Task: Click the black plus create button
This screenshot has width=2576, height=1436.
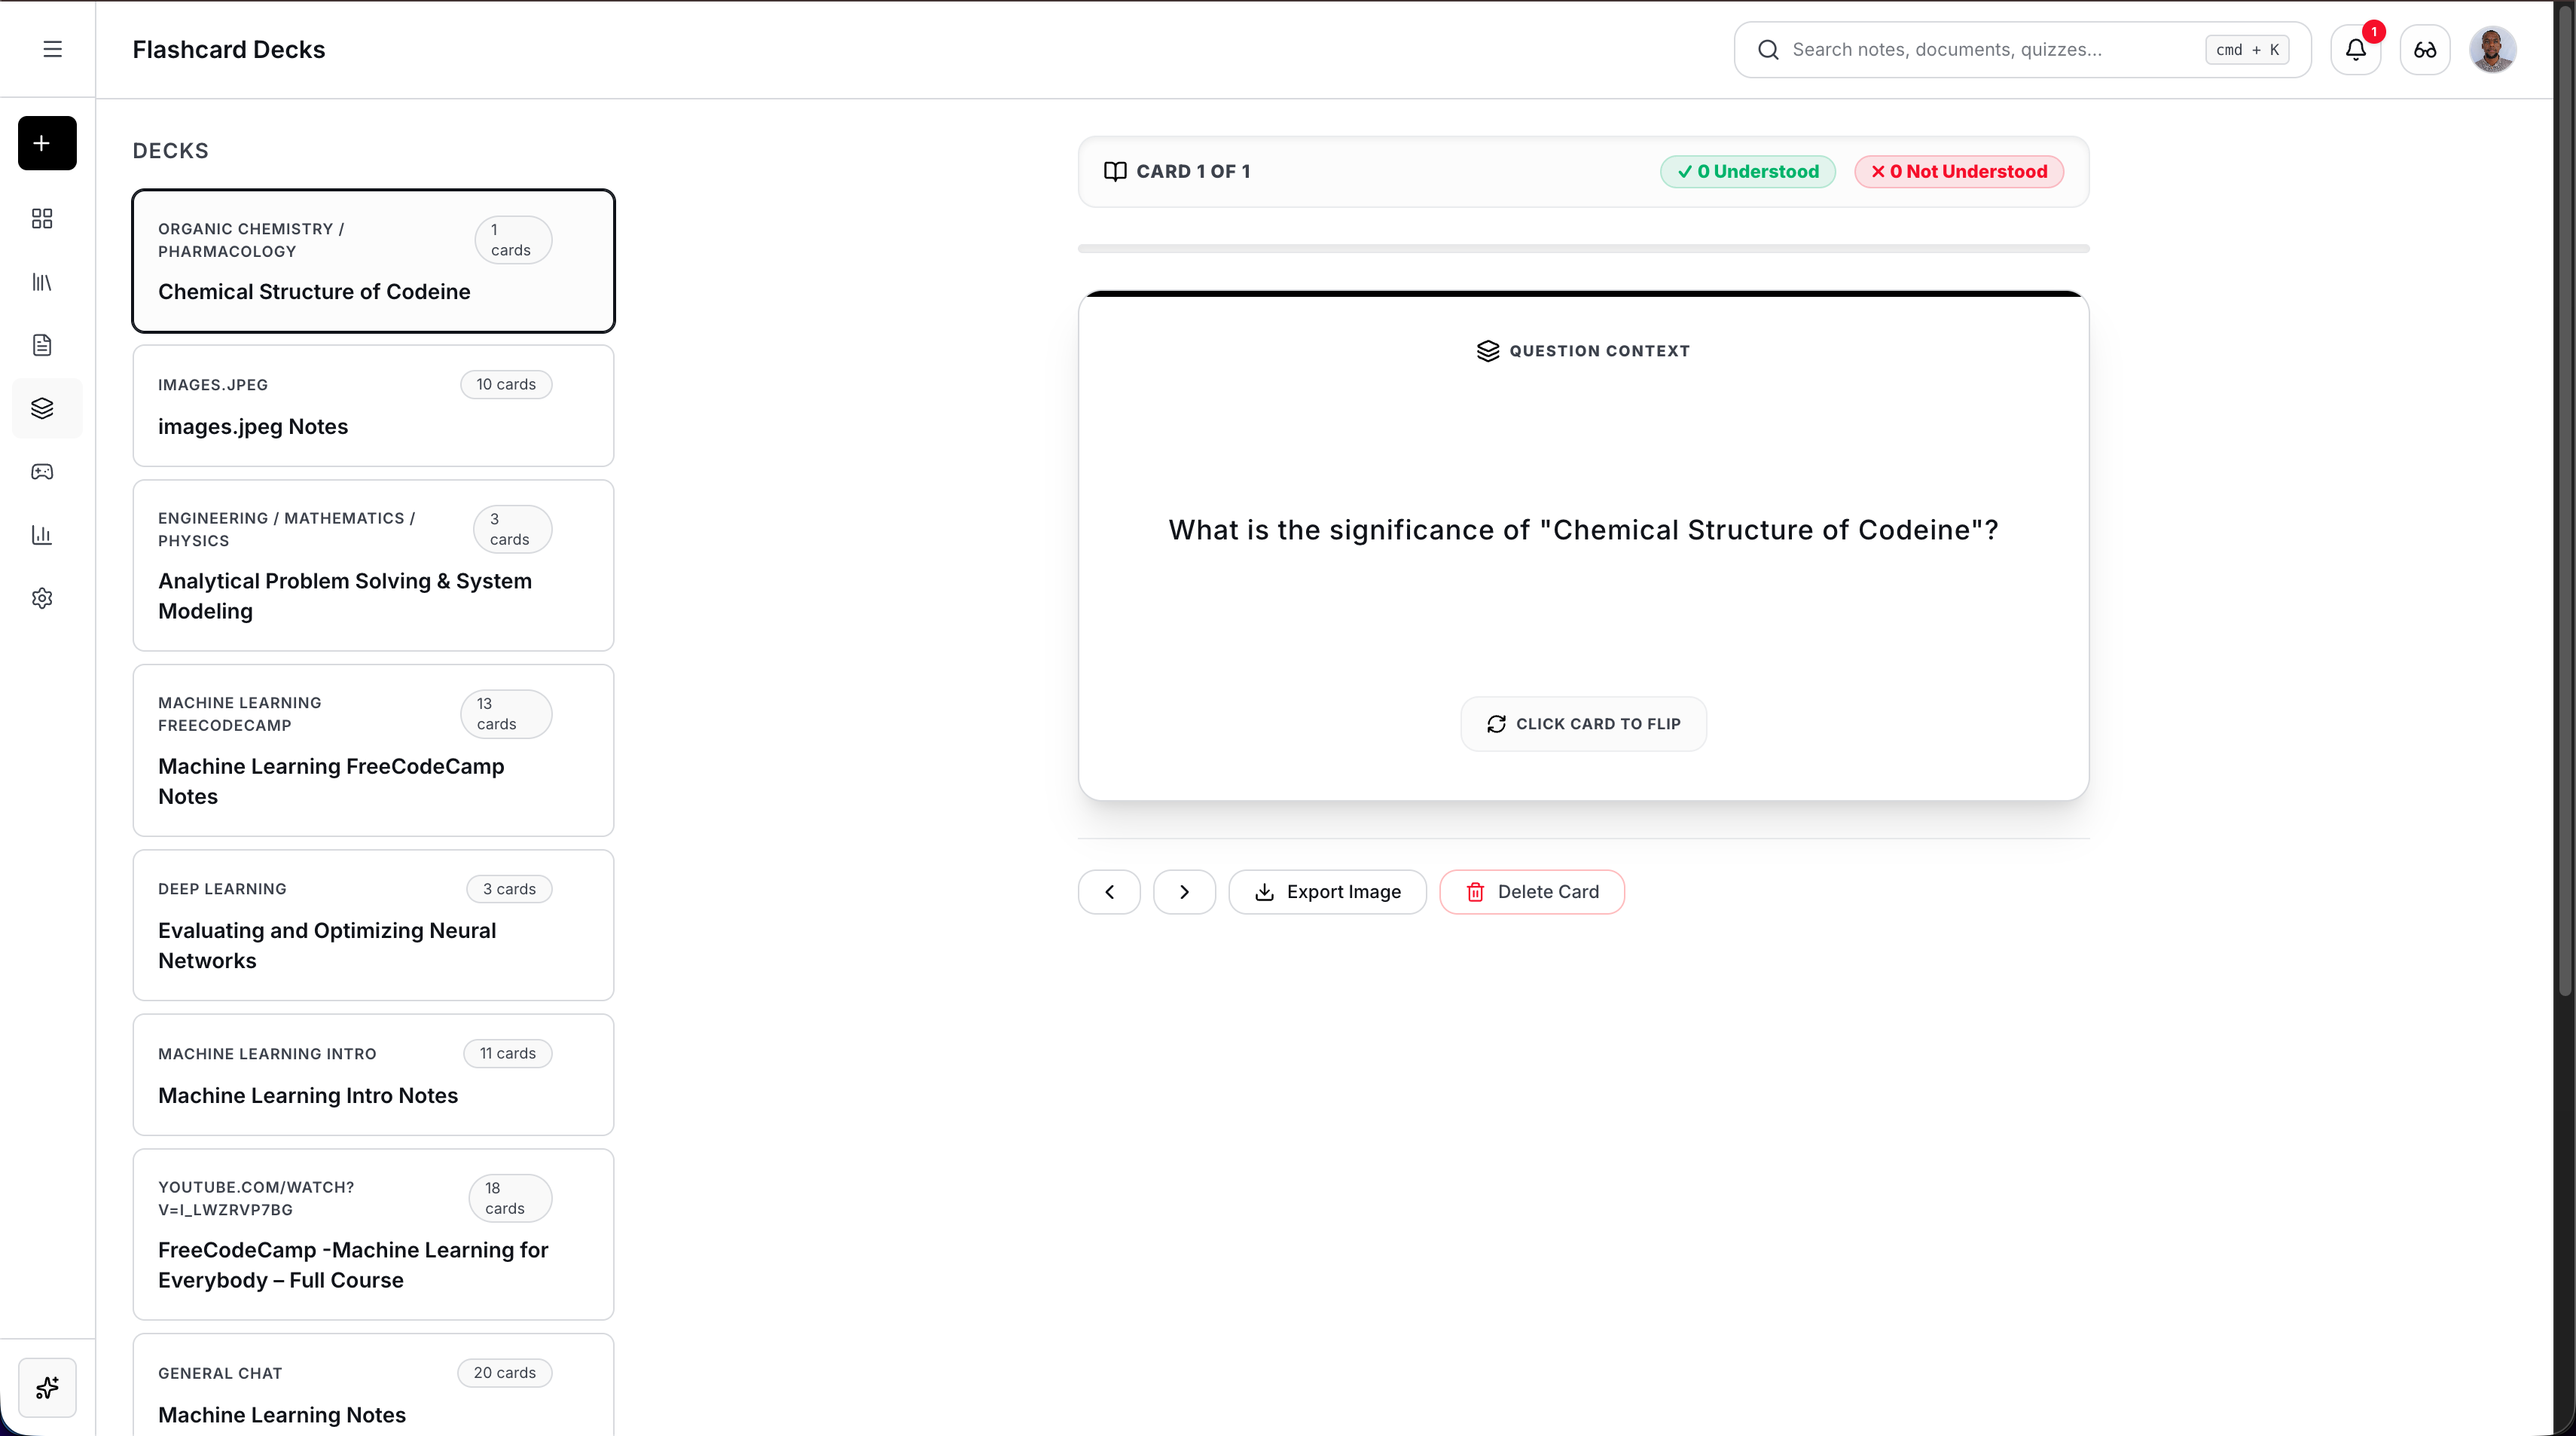Action: [47, 143]
